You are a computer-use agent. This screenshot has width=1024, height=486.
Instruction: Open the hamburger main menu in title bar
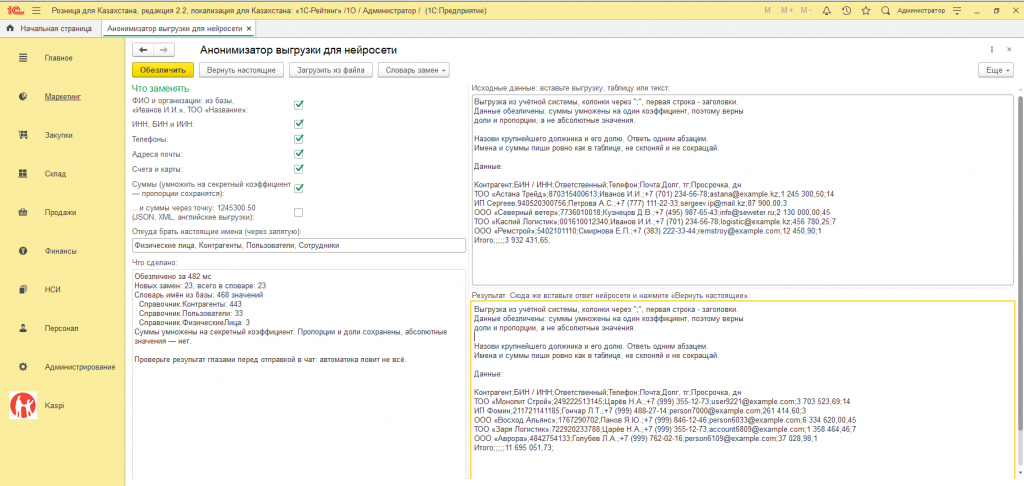point(35,10)
